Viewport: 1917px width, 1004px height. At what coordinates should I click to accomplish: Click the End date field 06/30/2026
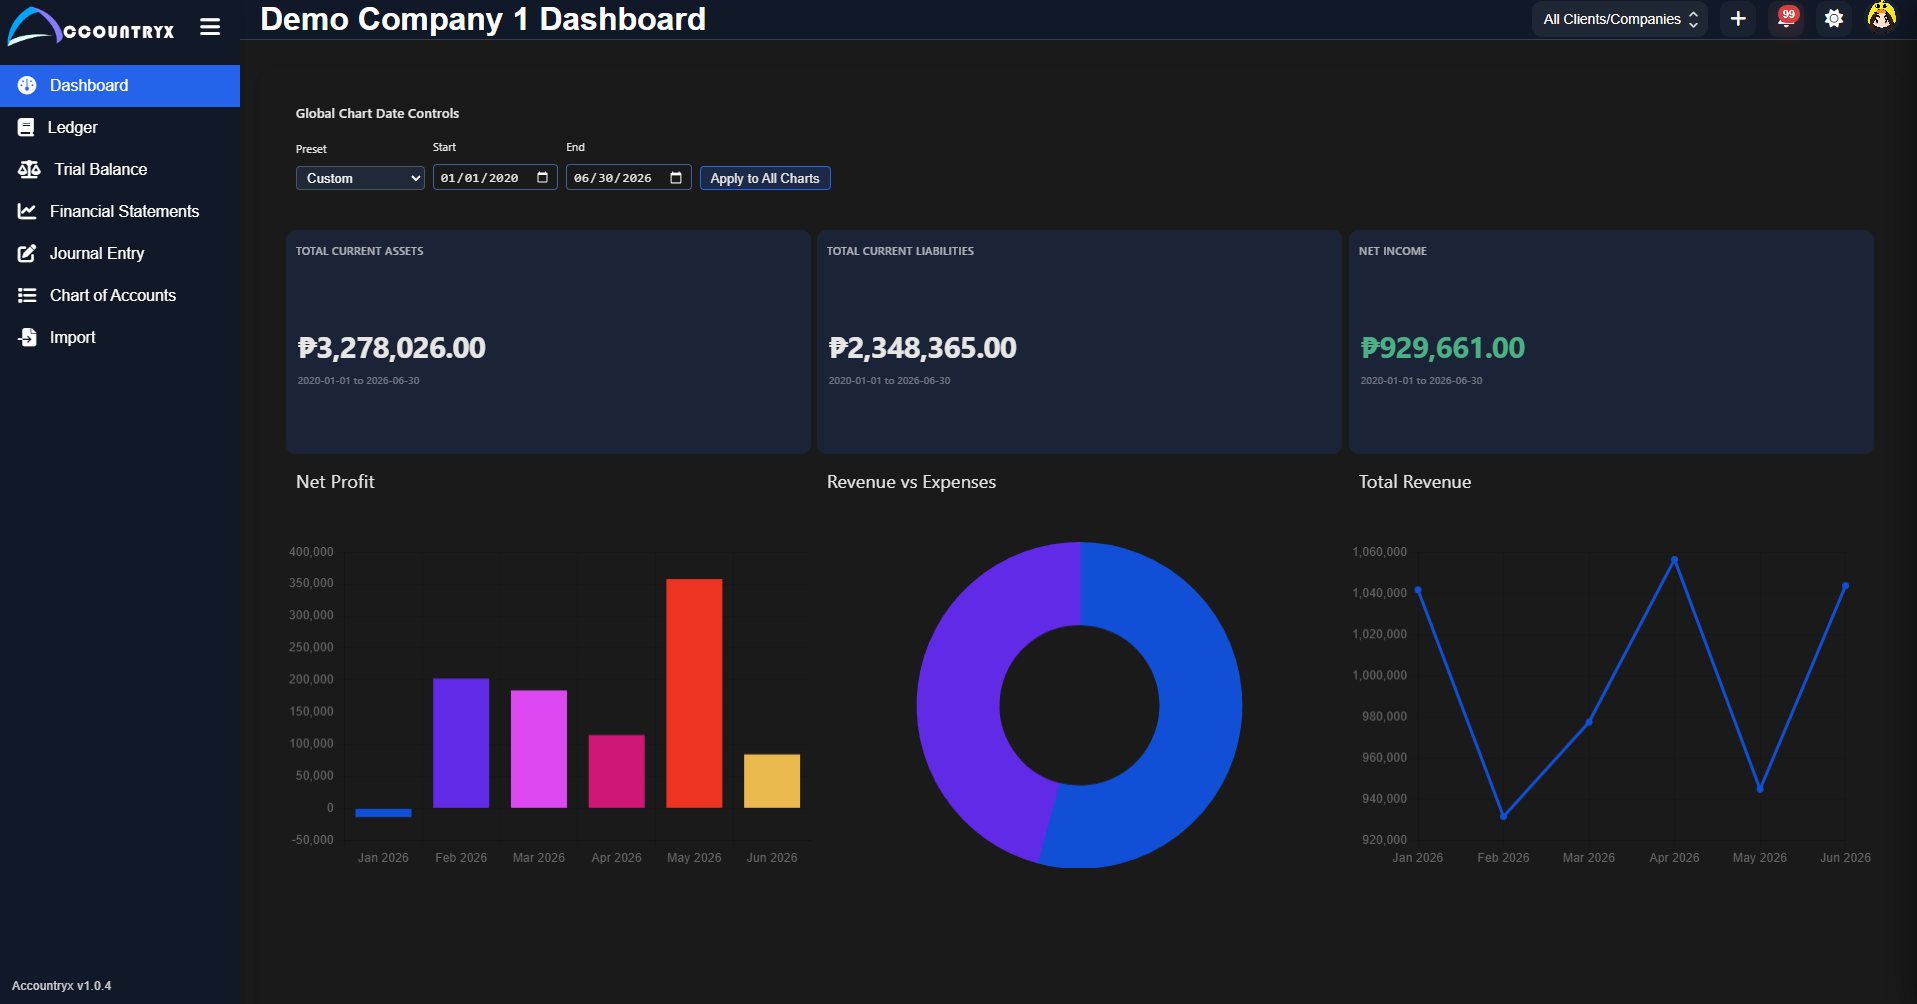tap(628, 178)
